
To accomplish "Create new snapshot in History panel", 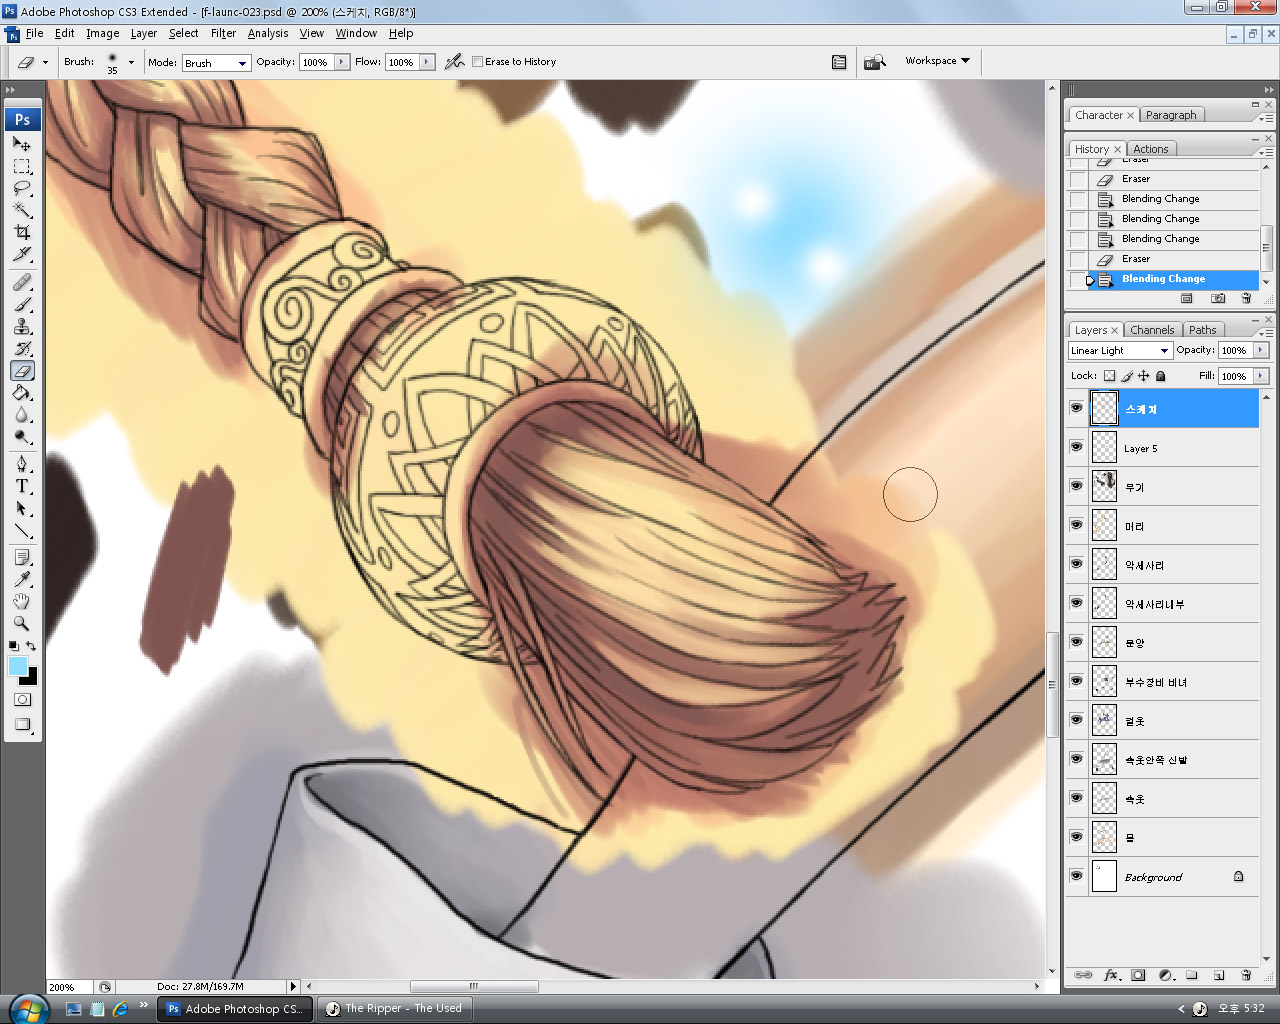I will [x=1217, y=298].
